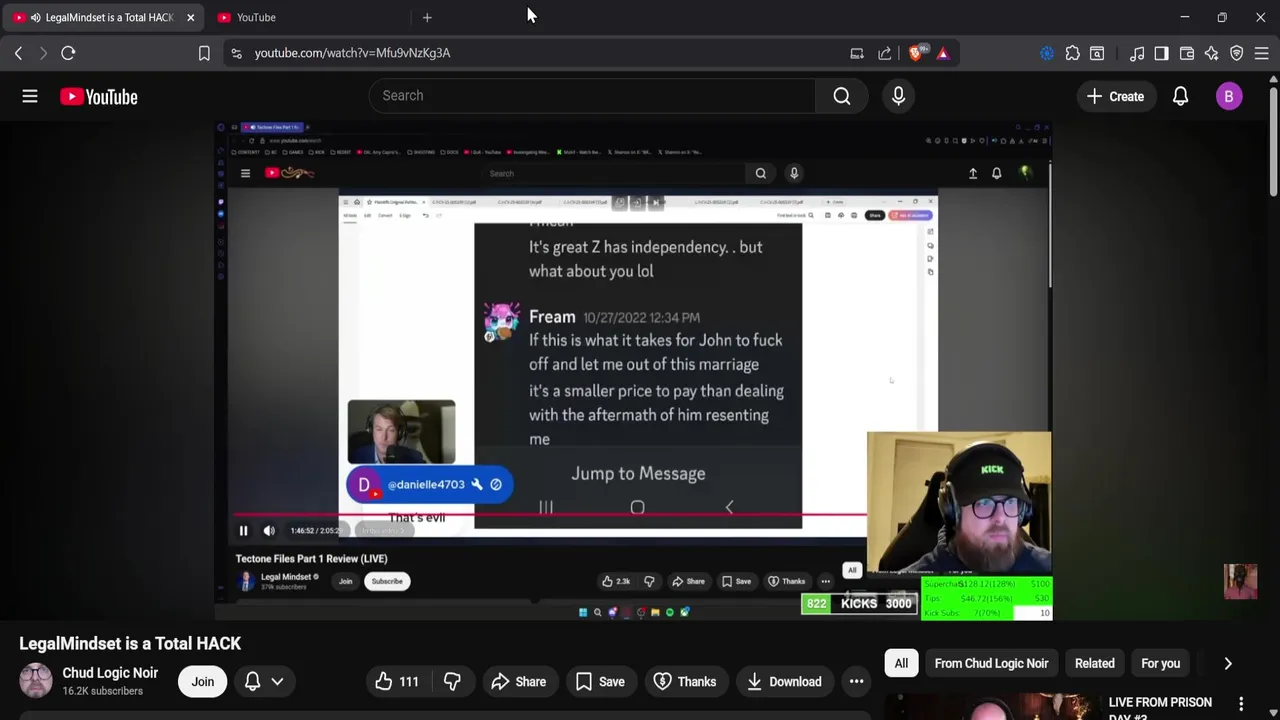
Task: Open the YouTube guide hamburger menu
Action: [30, 96]
